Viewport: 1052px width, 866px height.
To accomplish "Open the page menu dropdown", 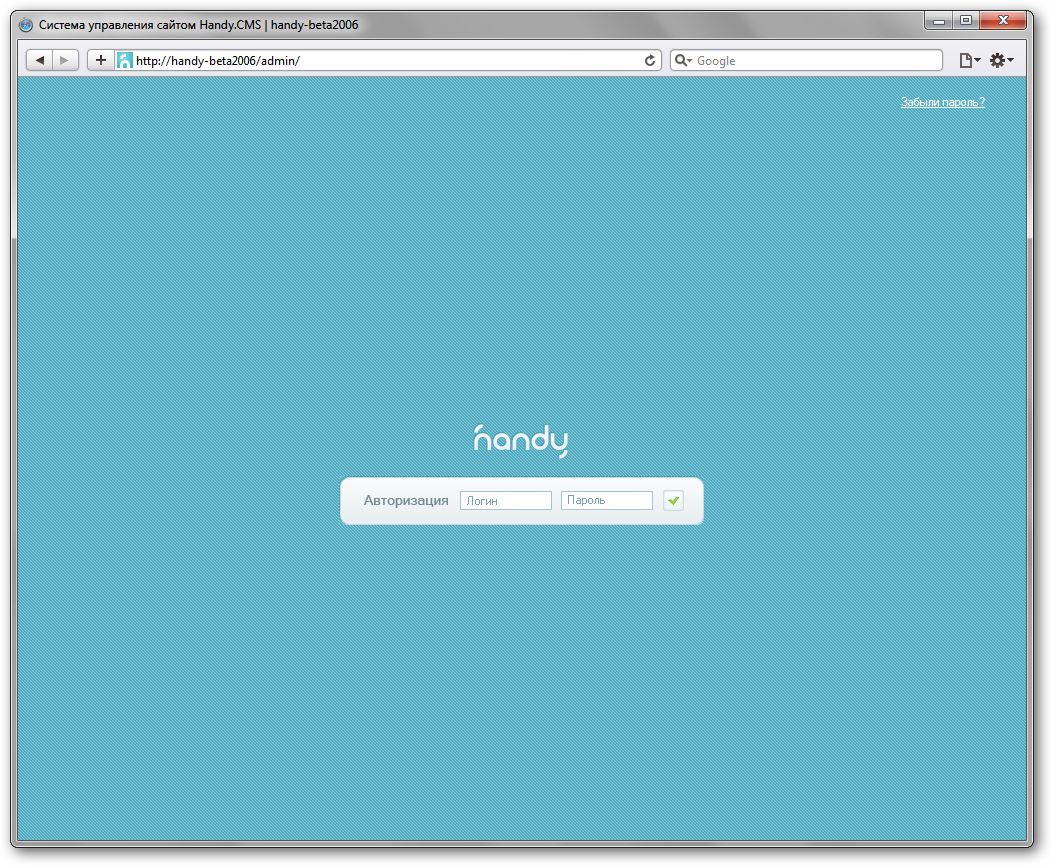I will pos(969,61).
